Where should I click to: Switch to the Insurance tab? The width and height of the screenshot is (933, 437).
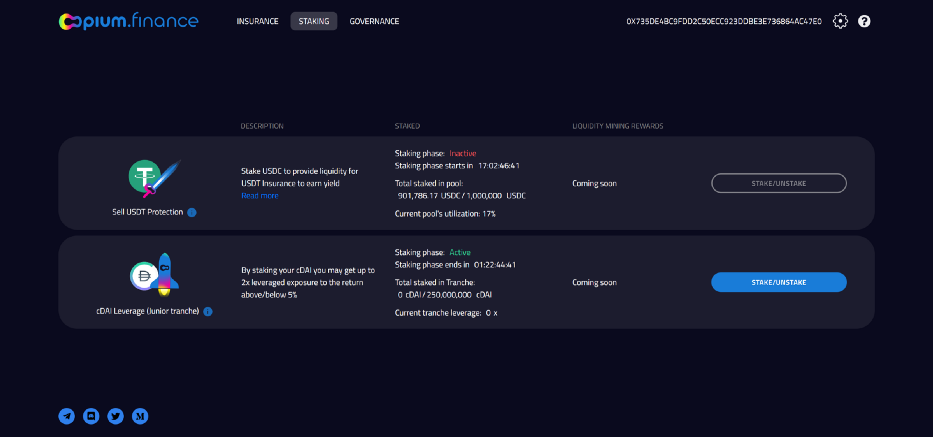point(257,21)
